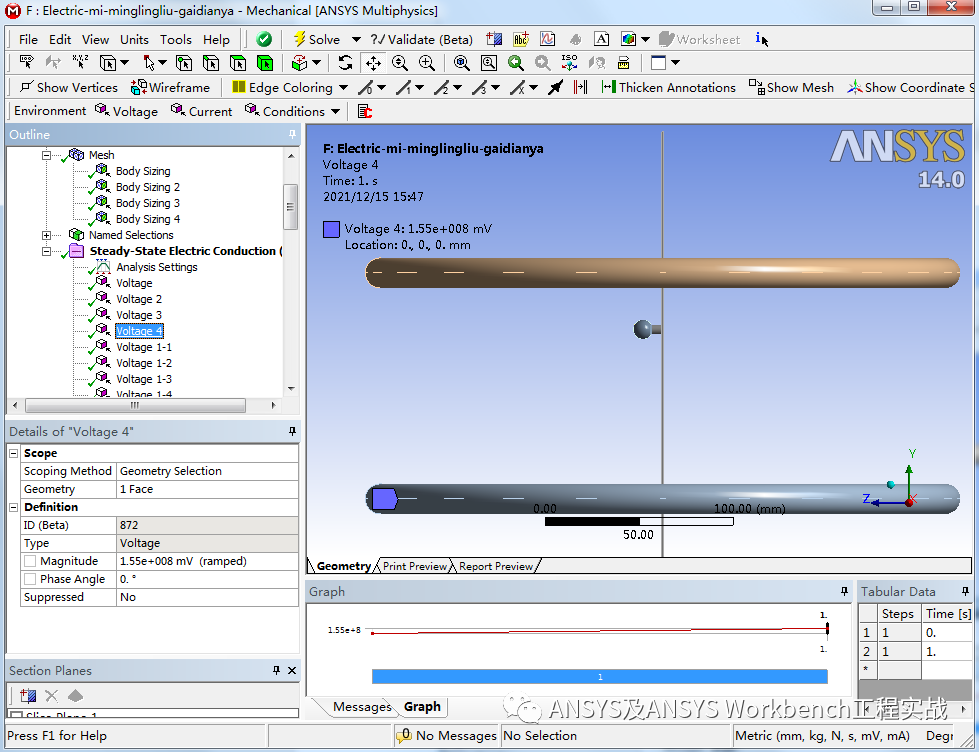
Task: Click the Voltage 4 legend color swatch
Action: 331,229
